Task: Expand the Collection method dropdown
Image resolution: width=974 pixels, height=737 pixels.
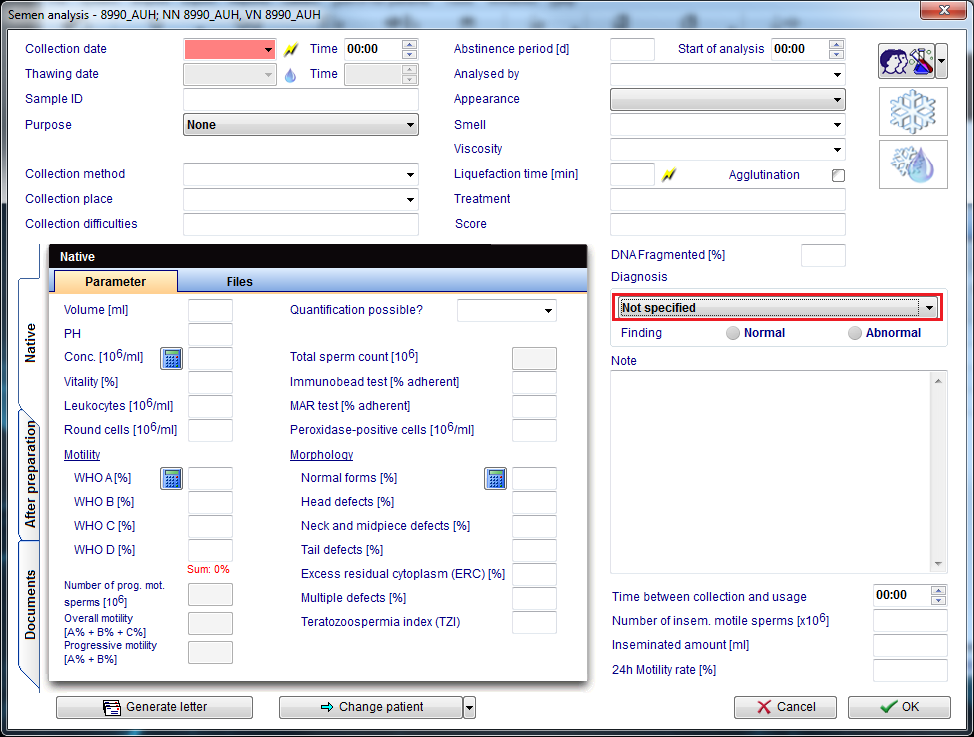Action: 410,175
